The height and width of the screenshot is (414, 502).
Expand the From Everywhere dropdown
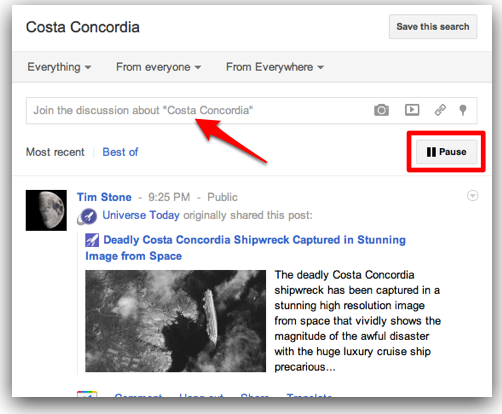coord(275,67)
